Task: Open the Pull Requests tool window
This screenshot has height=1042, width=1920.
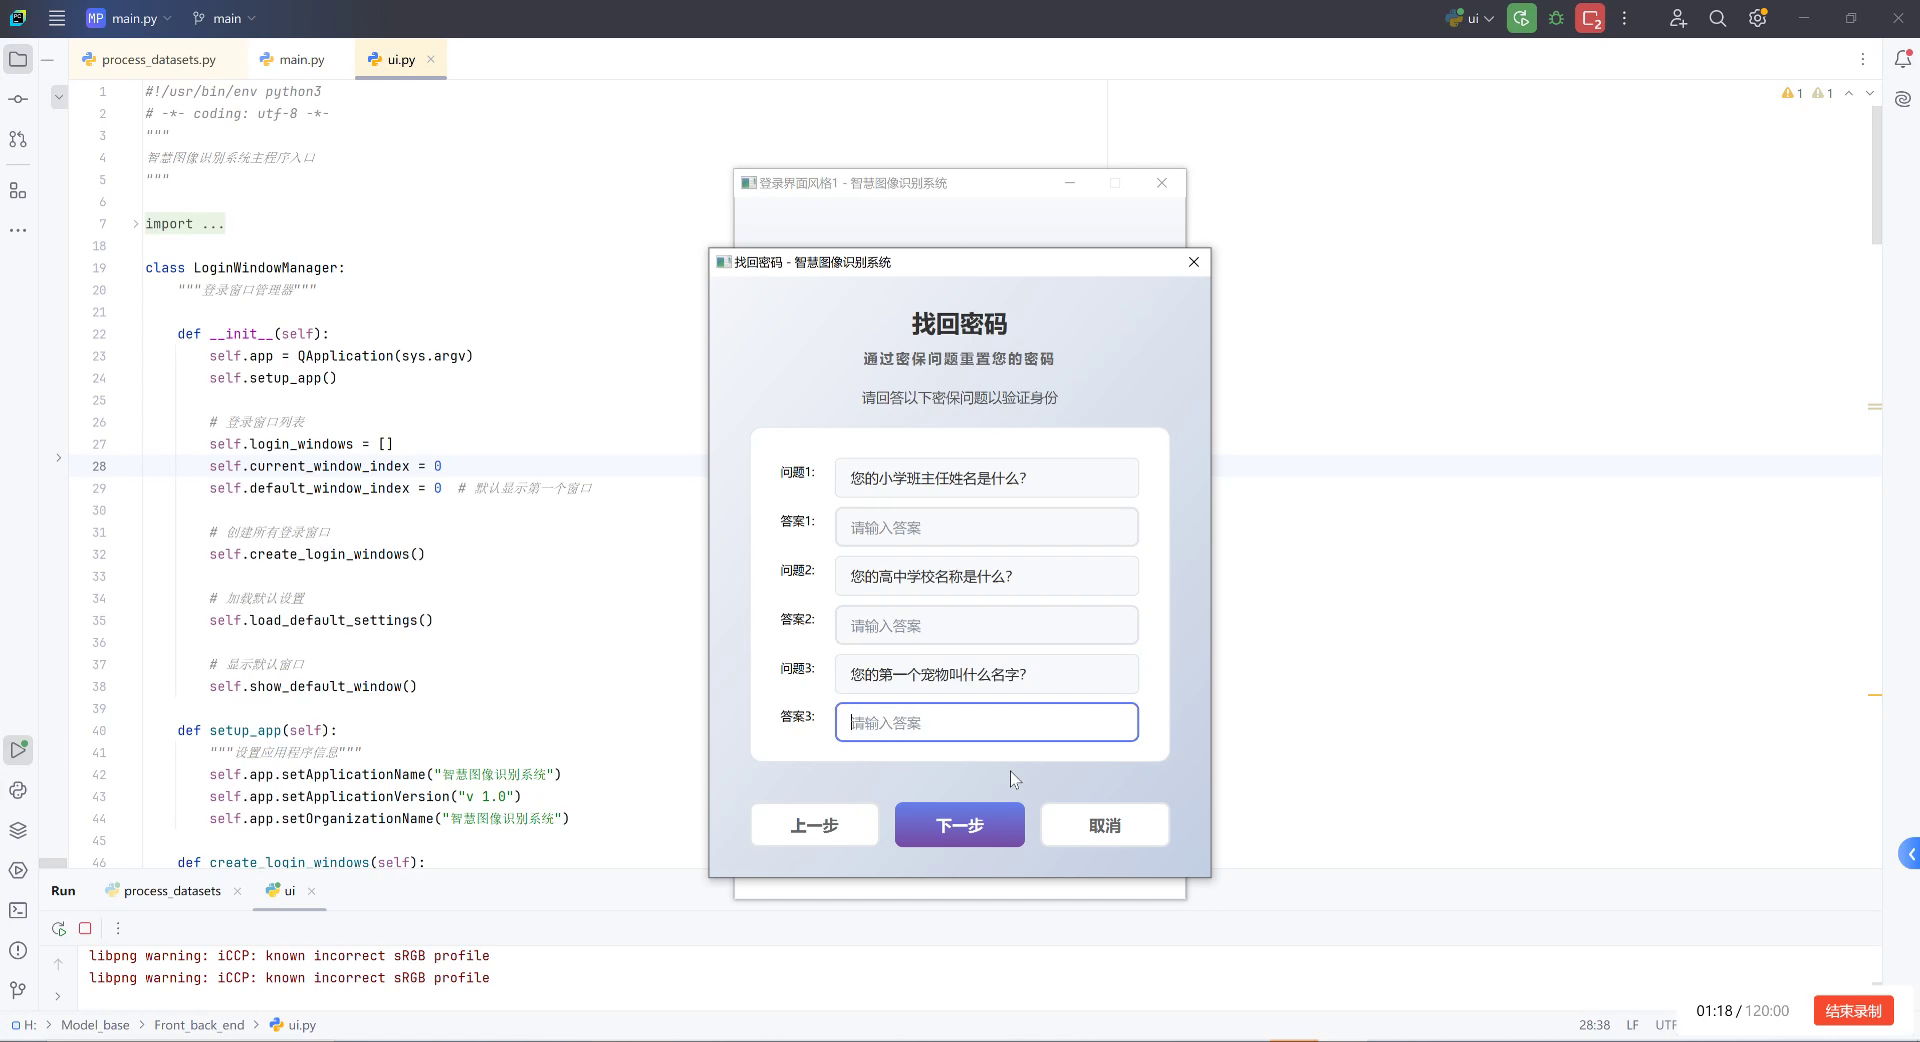Action: point(18,139)
